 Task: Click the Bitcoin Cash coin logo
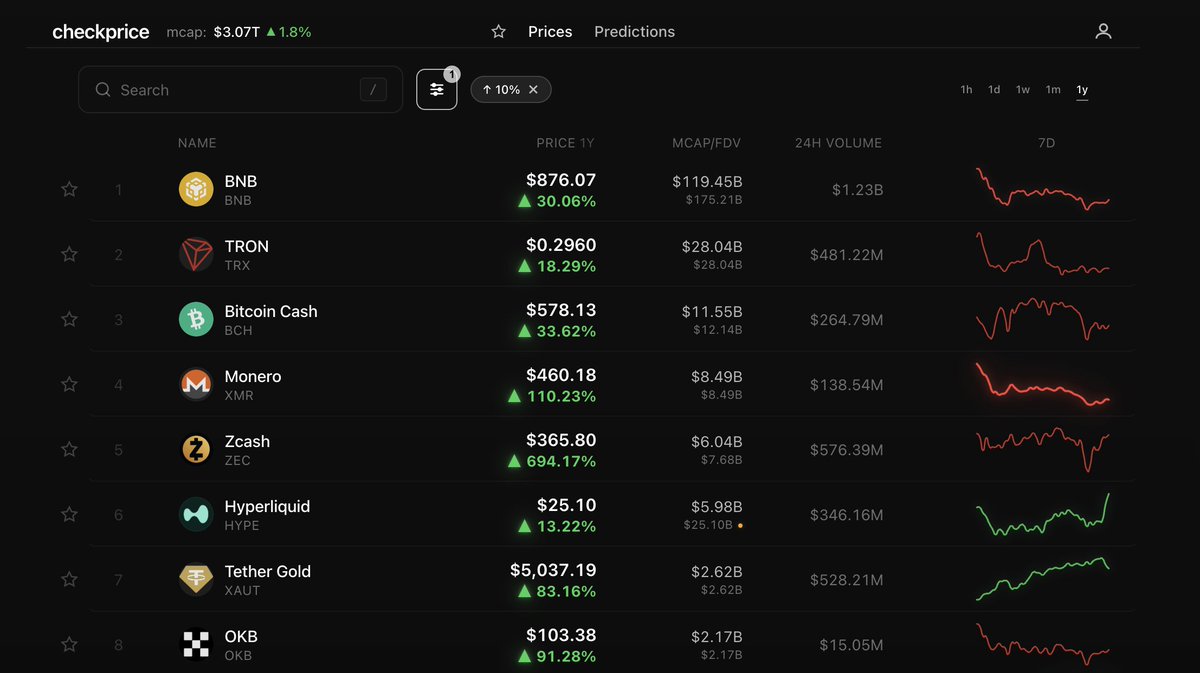click(195, 318)
